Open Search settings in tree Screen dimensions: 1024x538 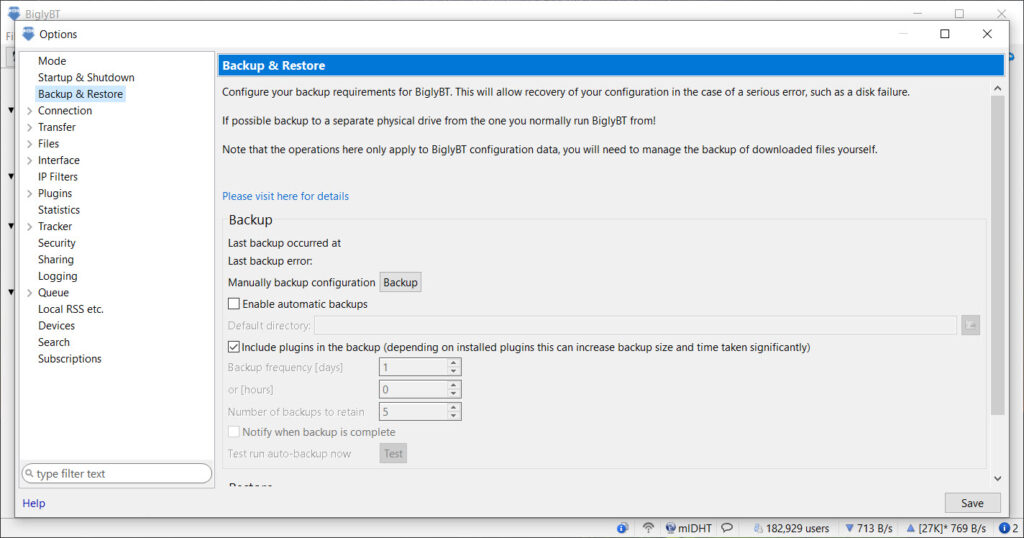click(54, 342)
